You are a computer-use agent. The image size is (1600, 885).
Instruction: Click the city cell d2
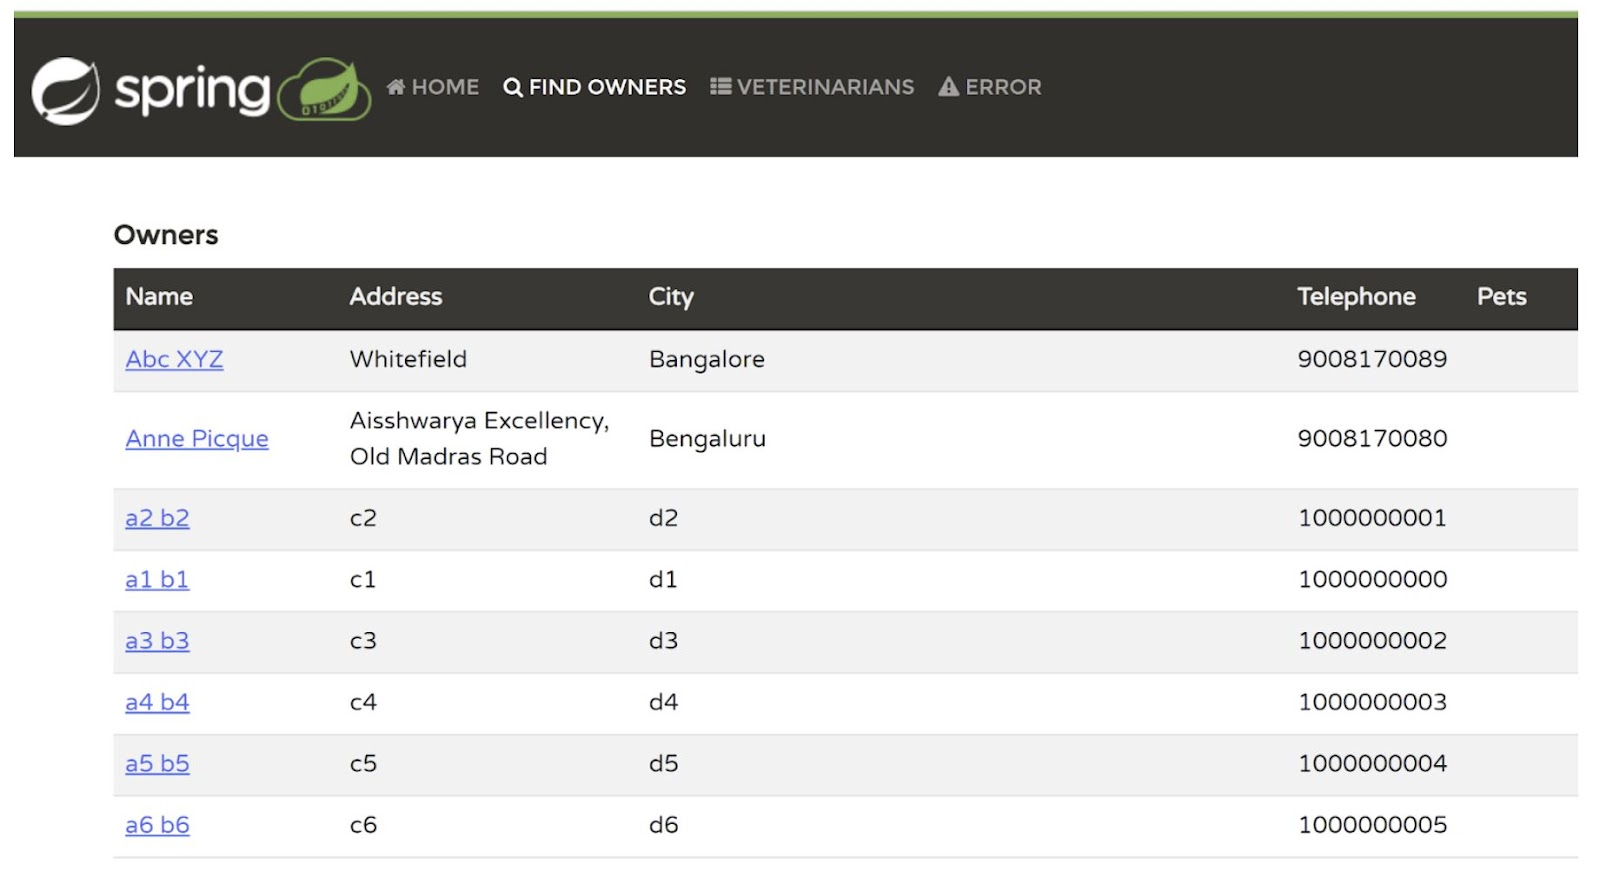[663, 518]
